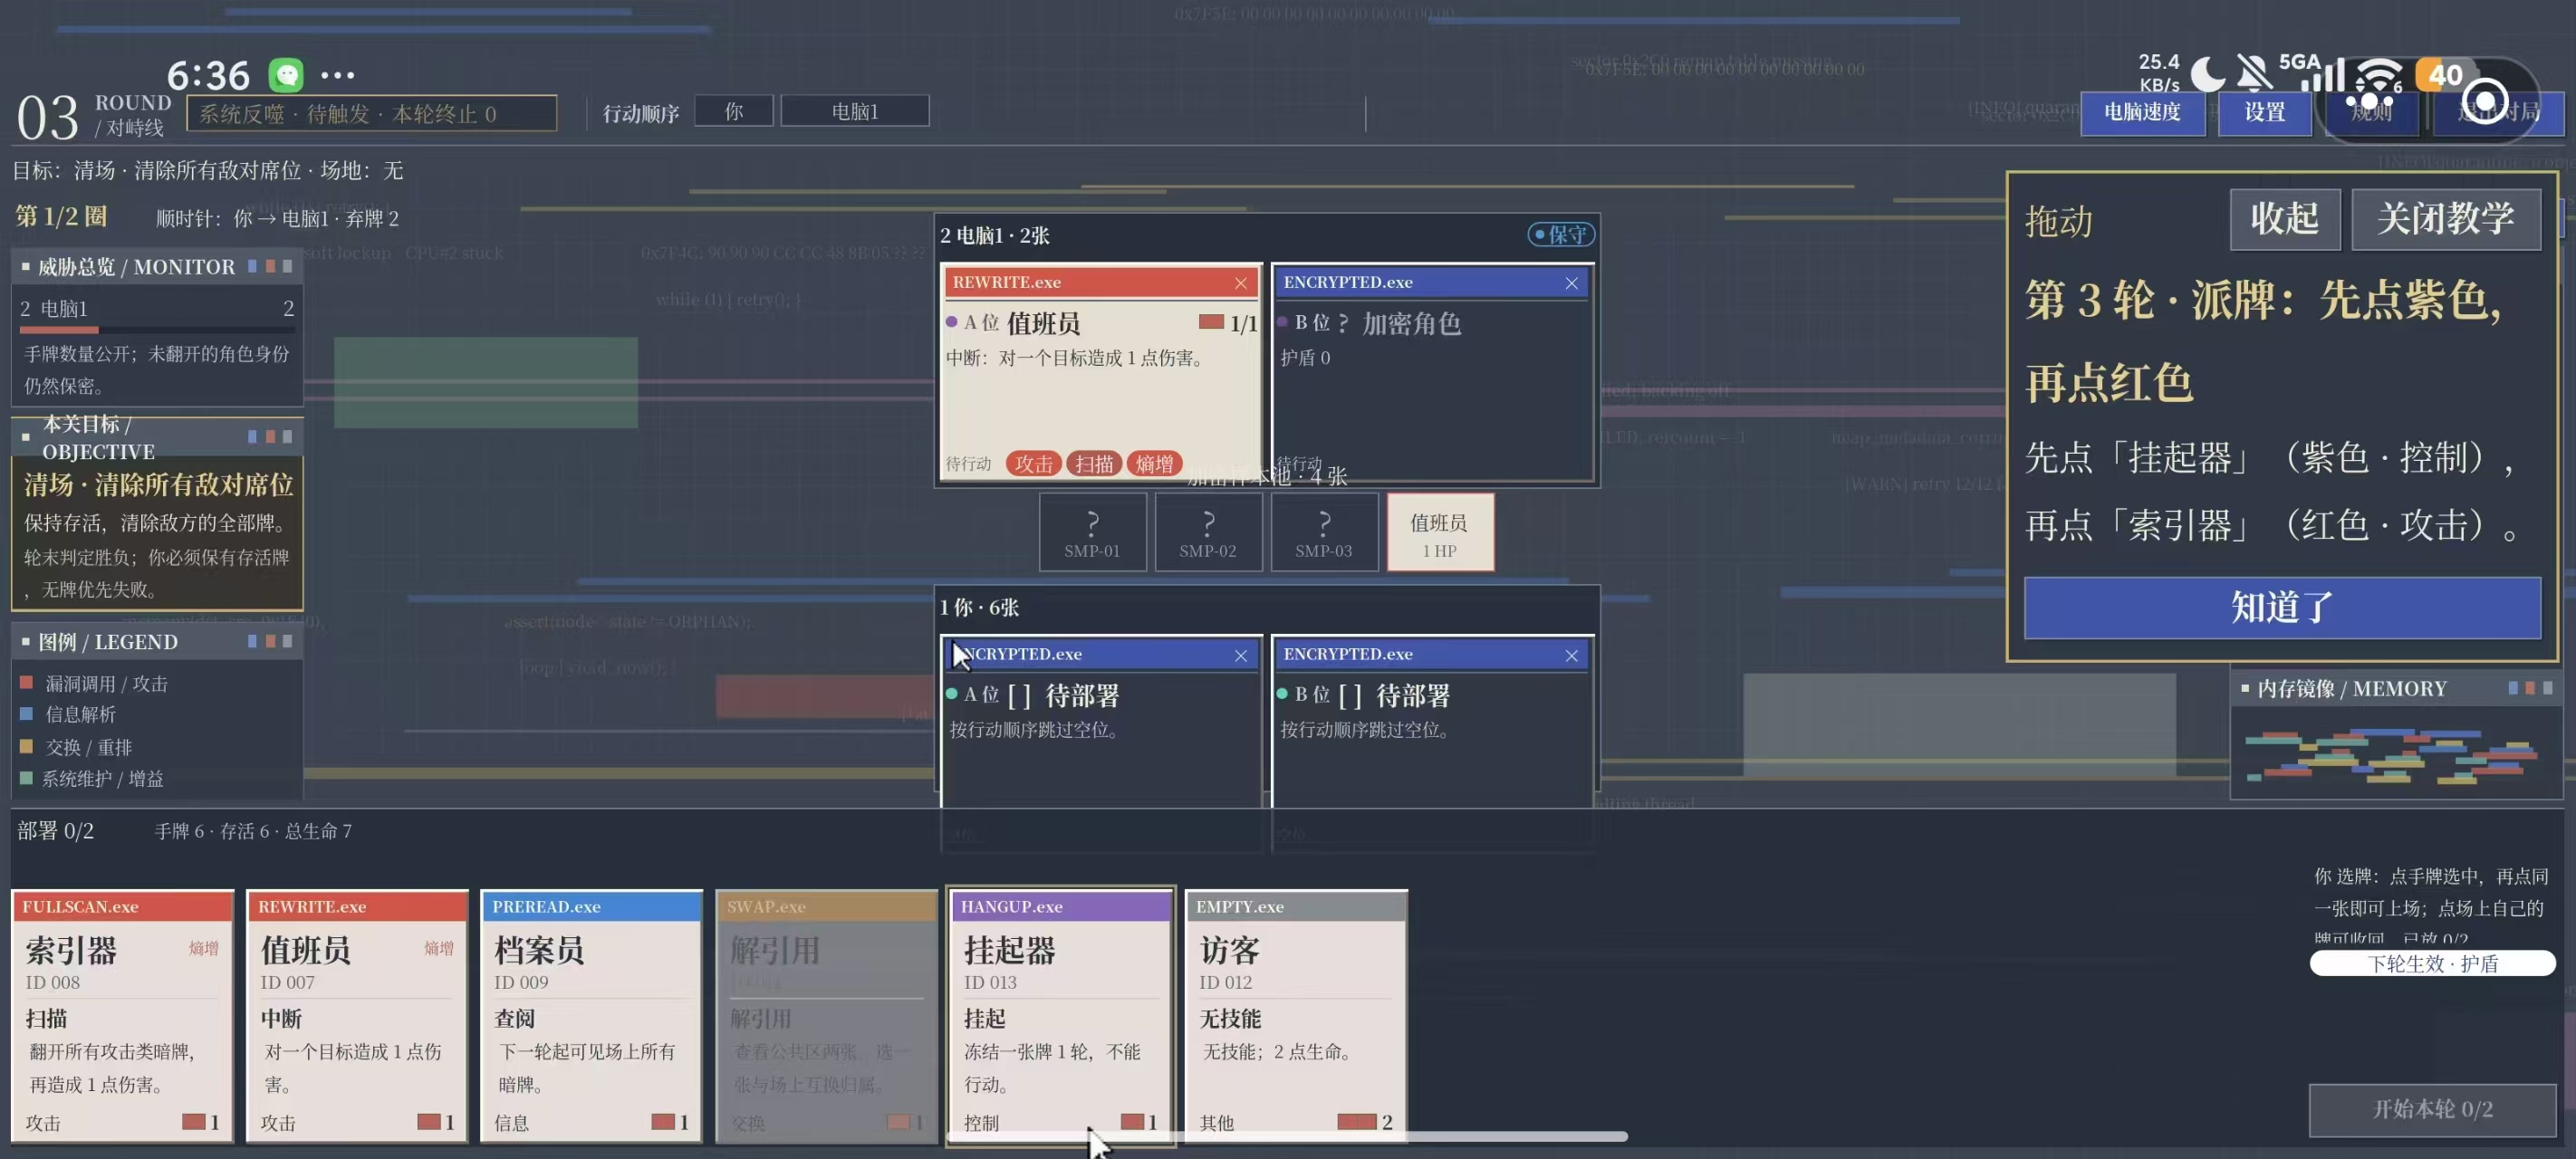Toggle the 保守 mode pill
Screen dimensions: 2576x1159
tap(1560, 234)
